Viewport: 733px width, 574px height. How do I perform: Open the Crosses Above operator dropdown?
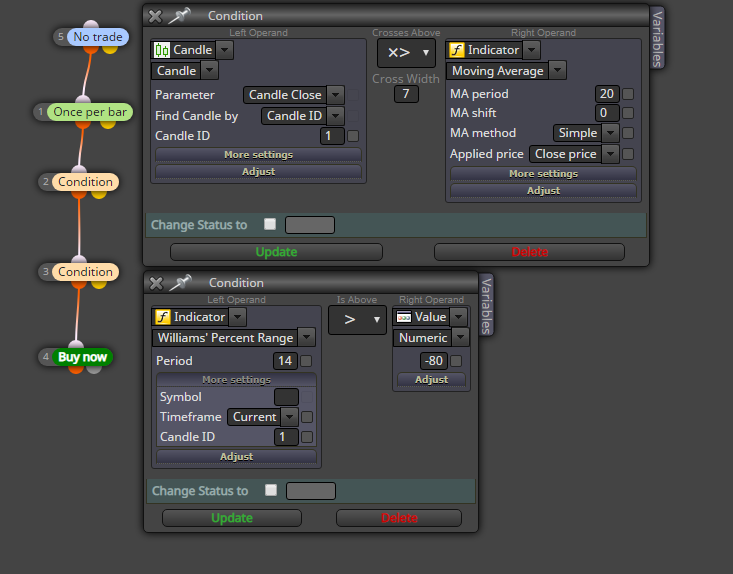(406, 53)
